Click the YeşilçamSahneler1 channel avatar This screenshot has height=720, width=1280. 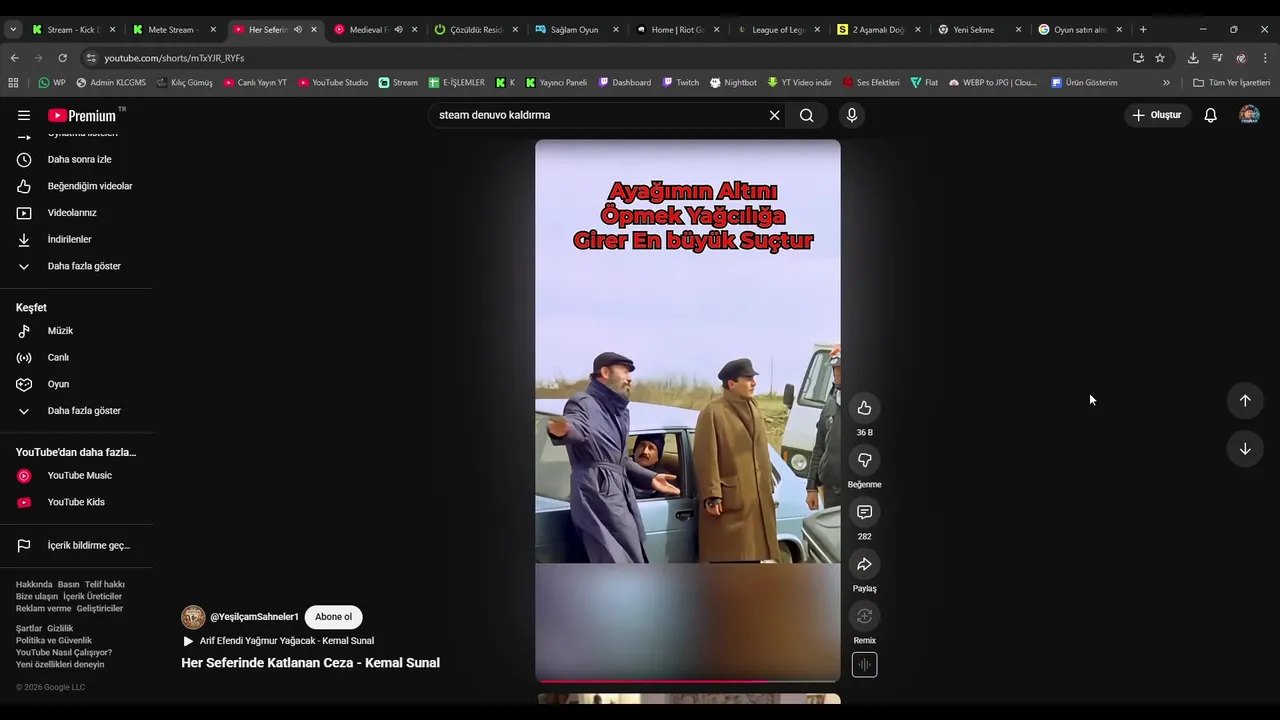193,617
